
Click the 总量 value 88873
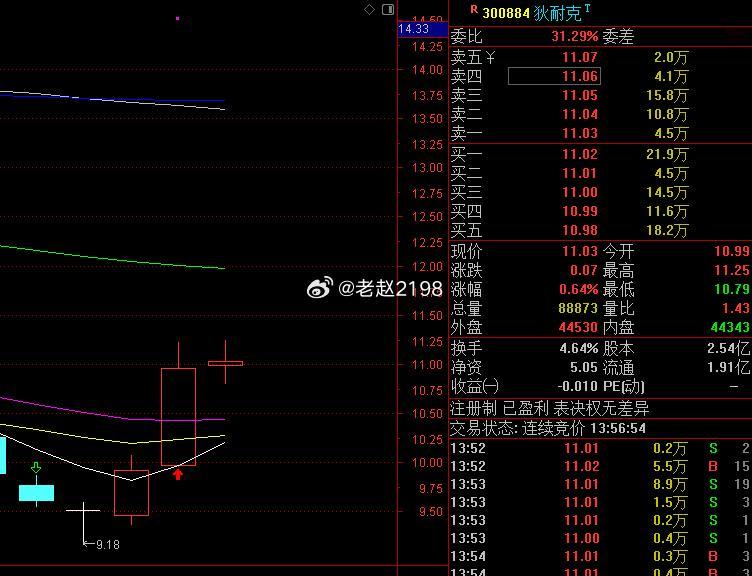coord(578,308)
